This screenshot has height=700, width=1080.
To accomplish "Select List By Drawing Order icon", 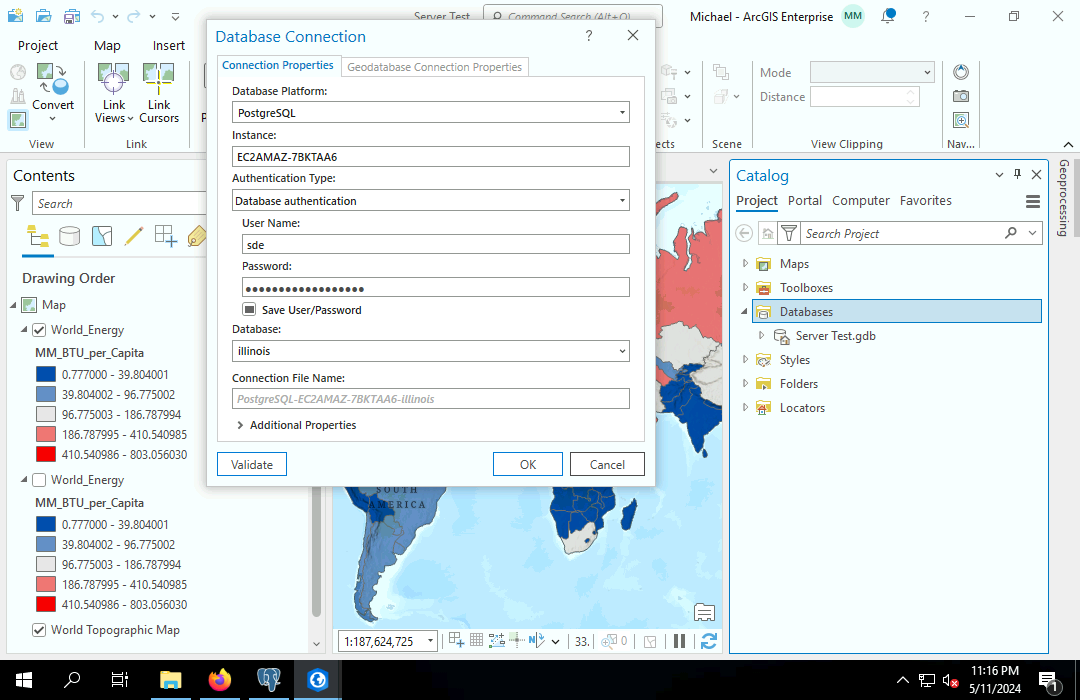I will [x=38, y=236].
